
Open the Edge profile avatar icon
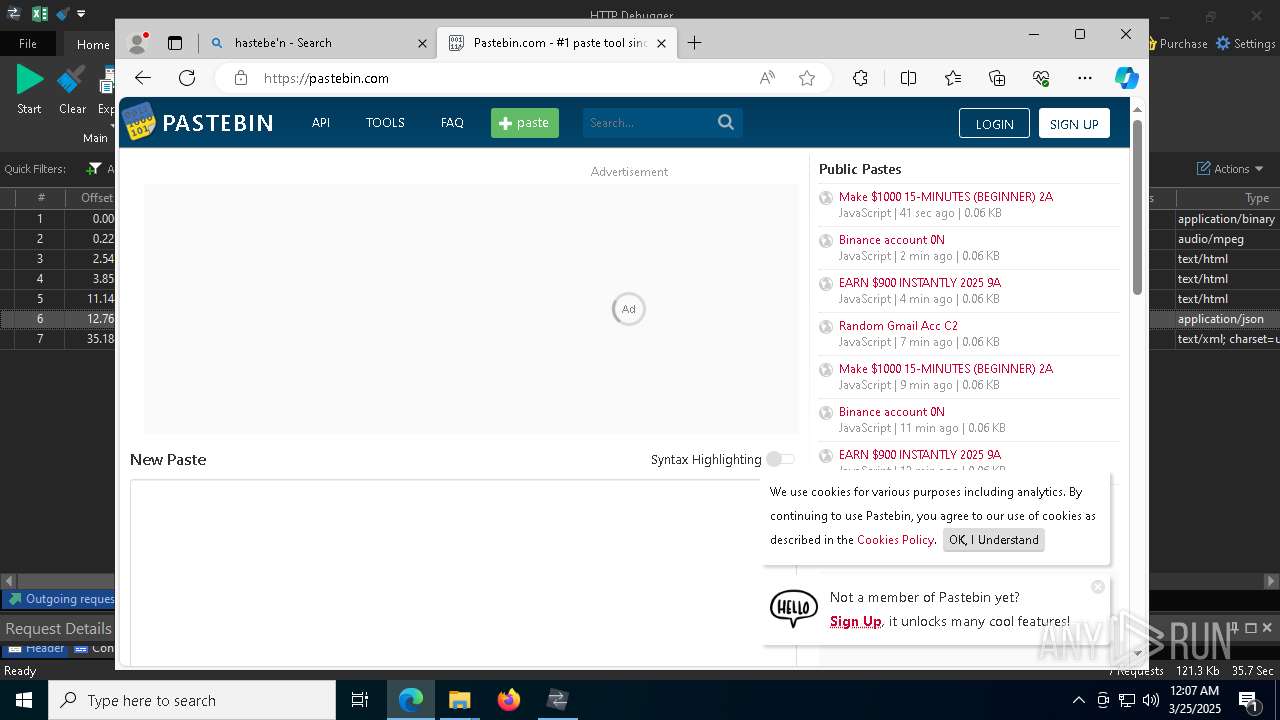pyautogui.click(x=138, y=43)
